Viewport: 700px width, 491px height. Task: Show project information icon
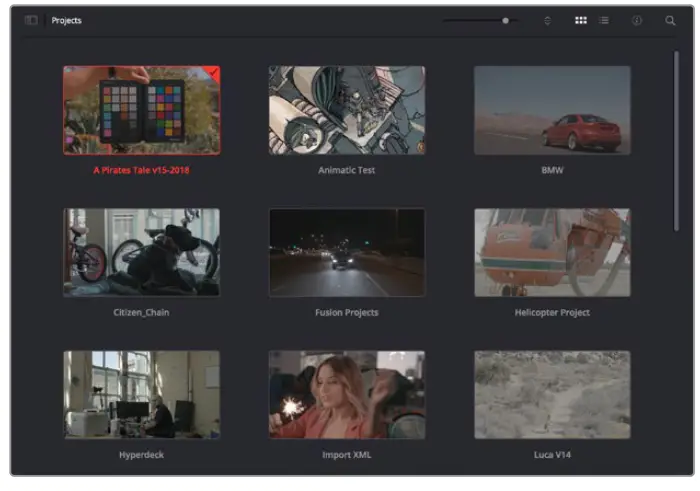[637, 20]
